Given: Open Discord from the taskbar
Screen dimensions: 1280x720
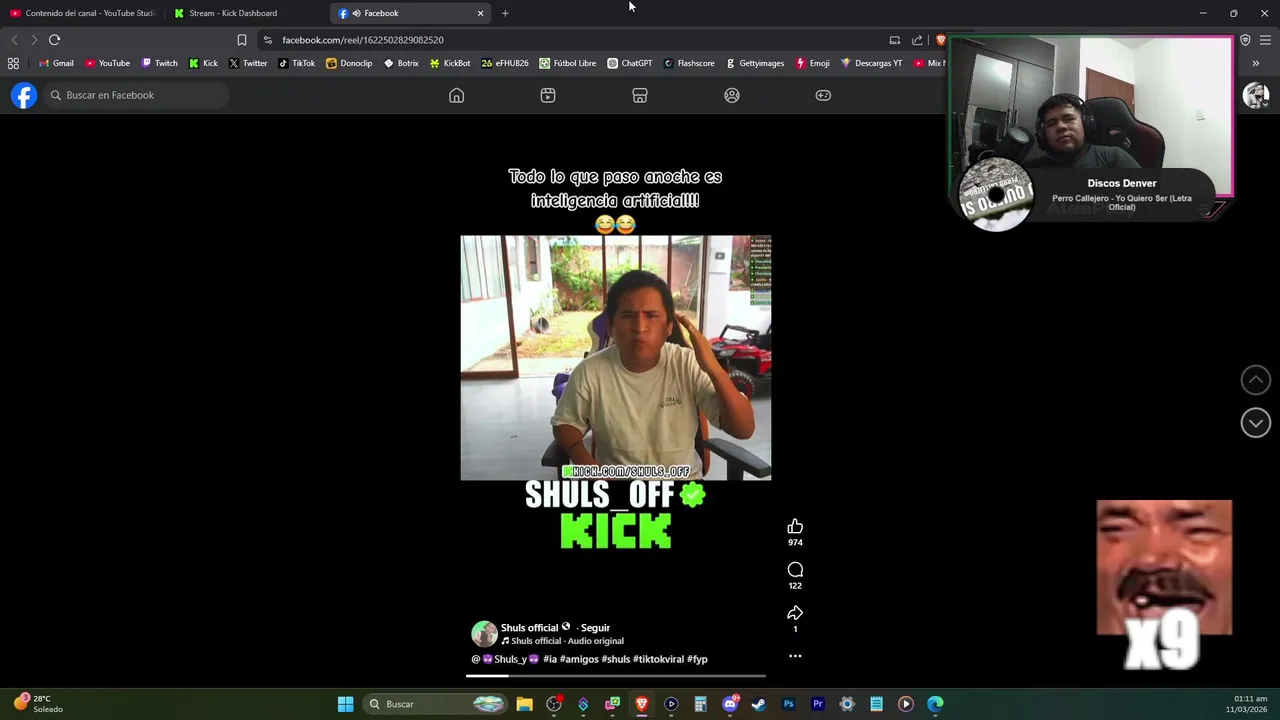Looking at the screenshot, I should pos(730,704).
